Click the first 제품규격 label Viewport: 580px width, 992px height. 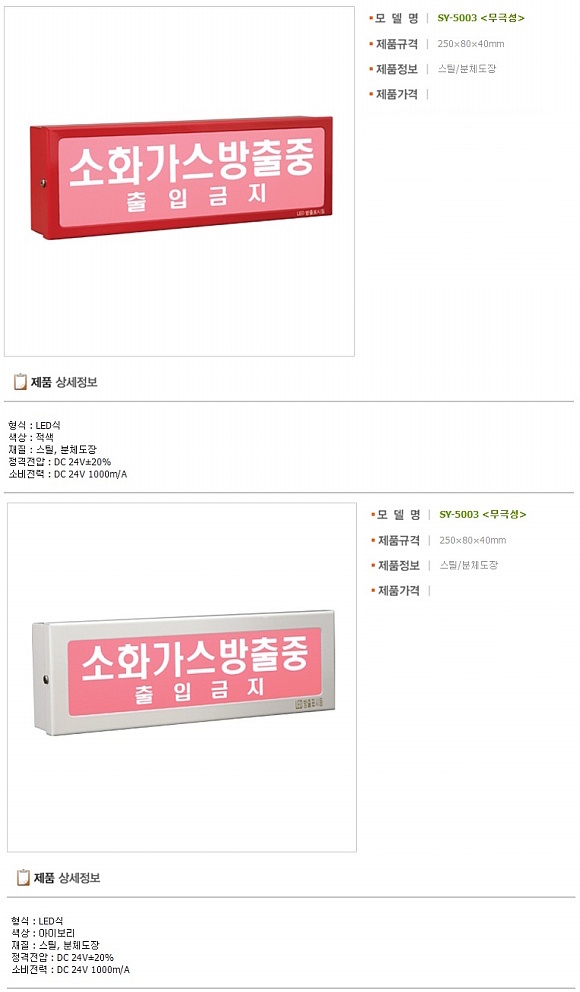pyautogui.click(x=397, y=44)
